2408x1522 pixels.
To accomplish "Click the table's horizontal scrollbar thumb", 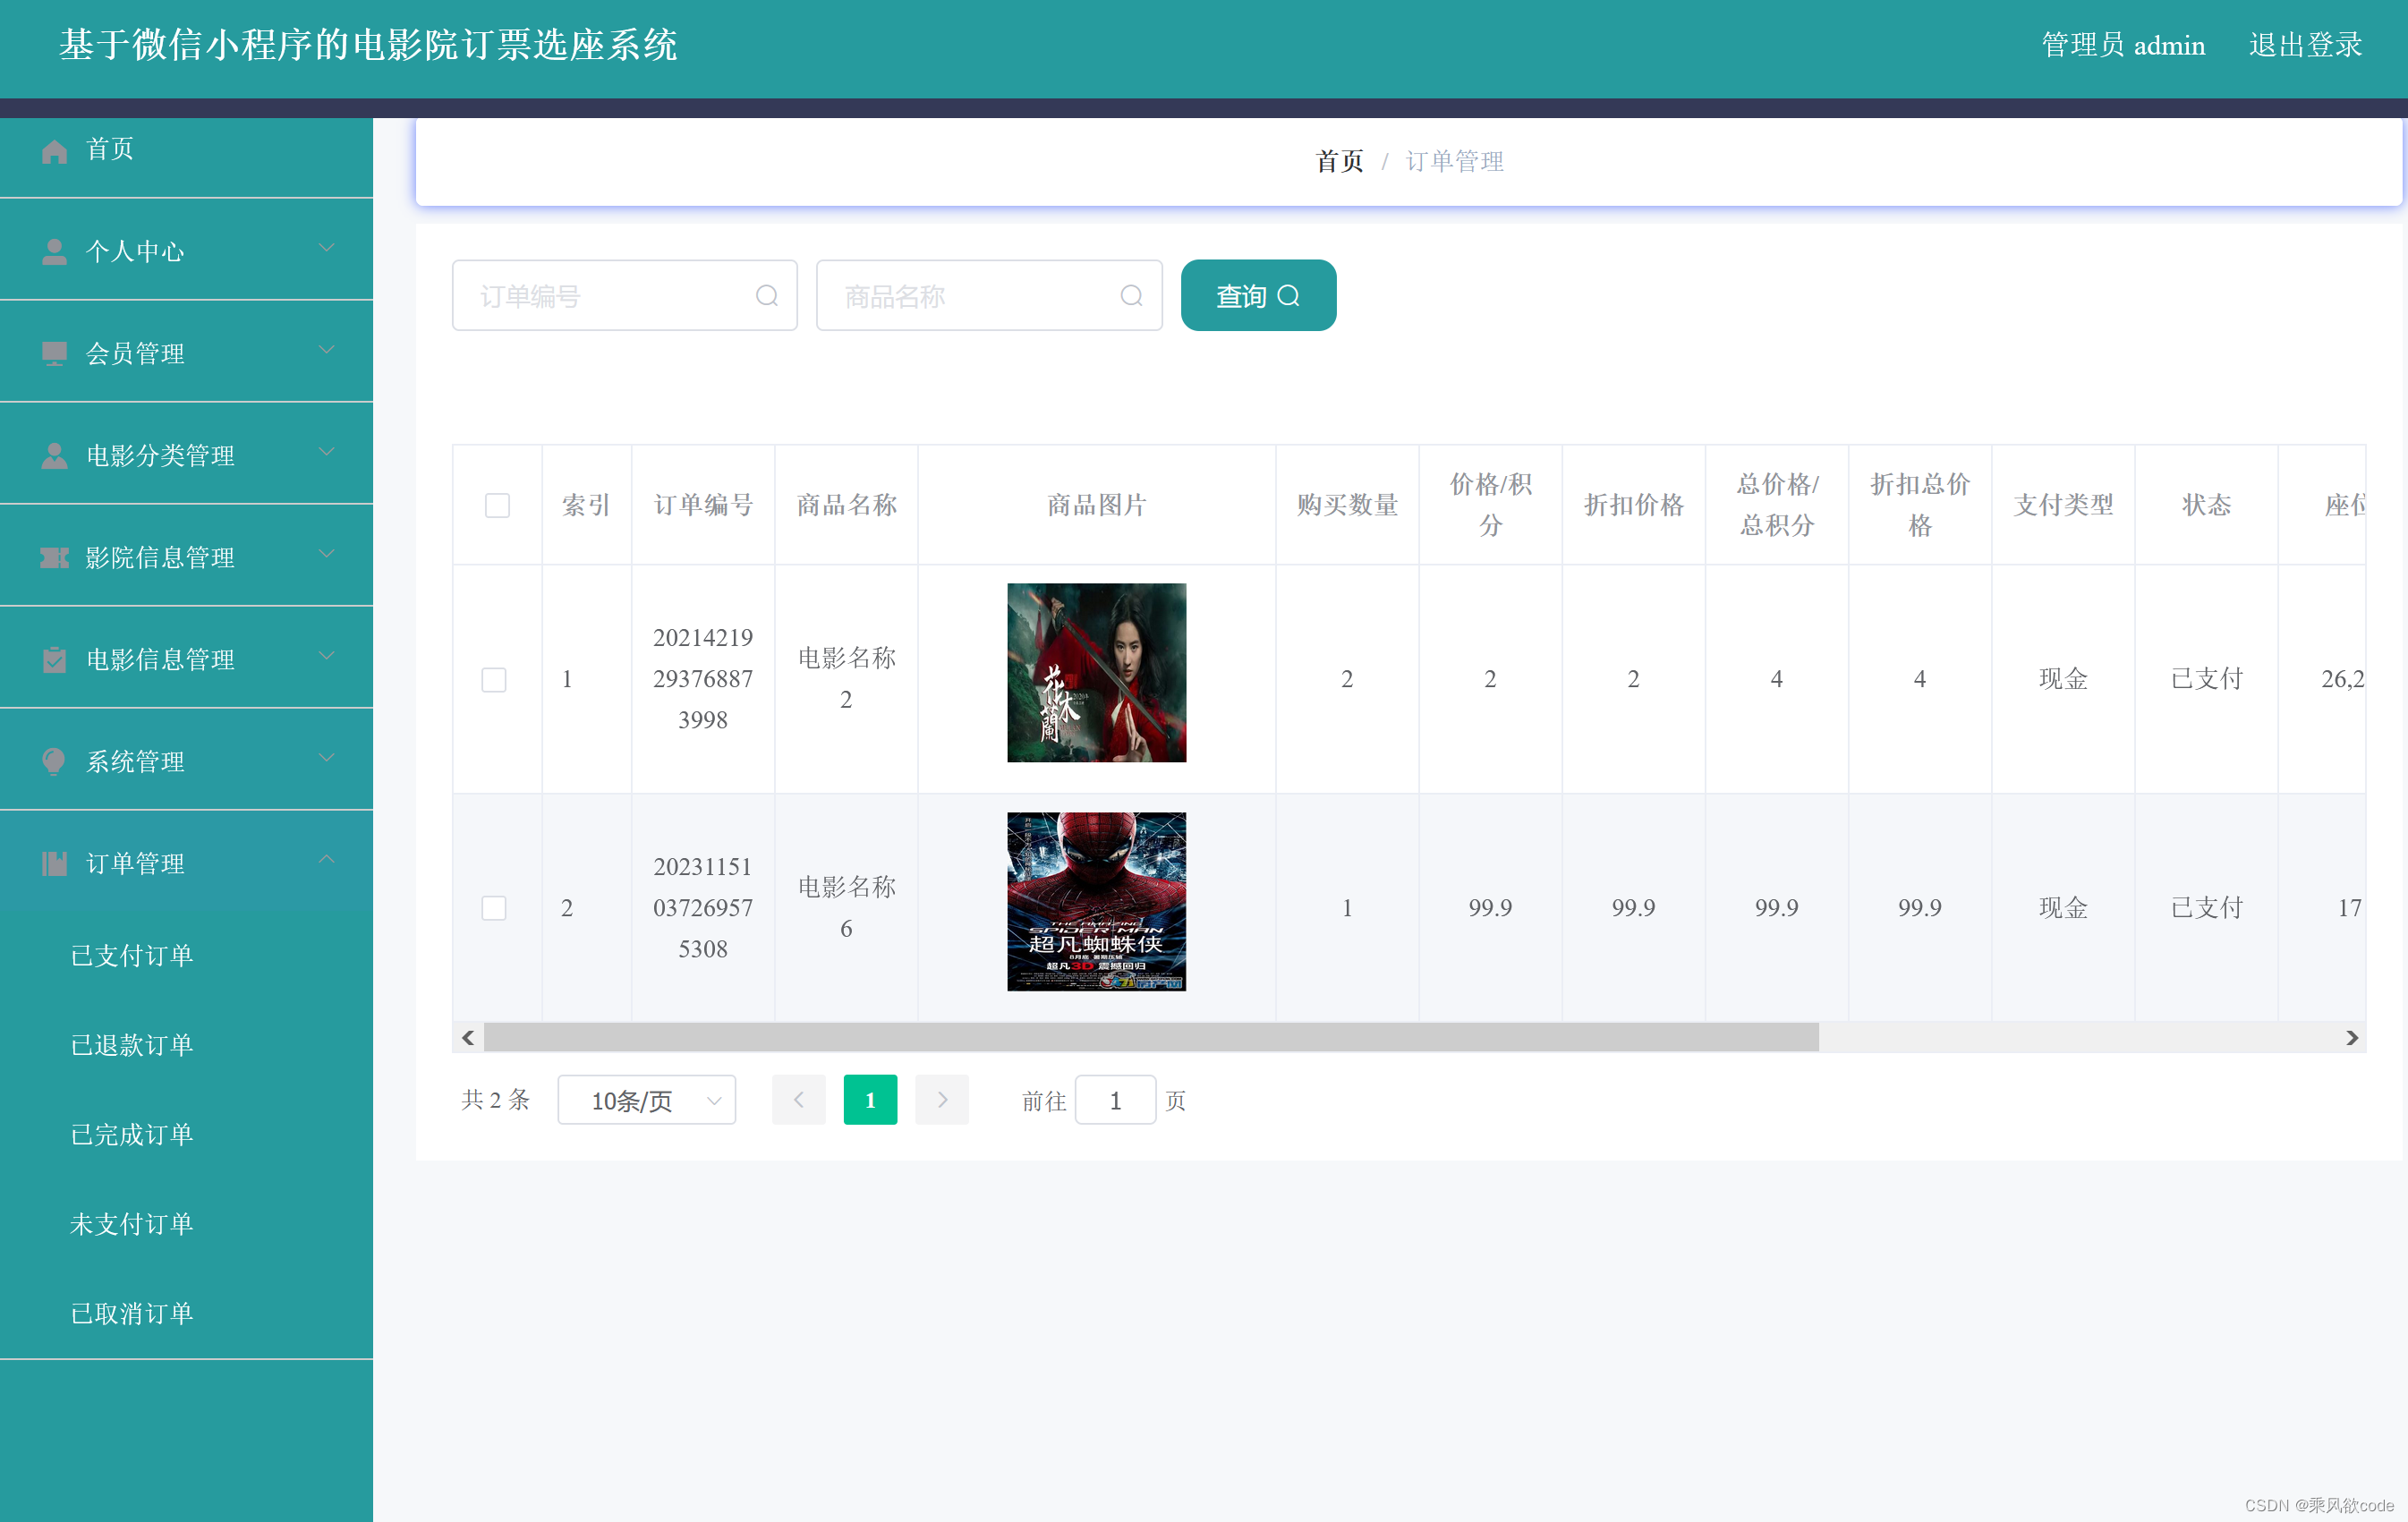I will (1150, 1038).
